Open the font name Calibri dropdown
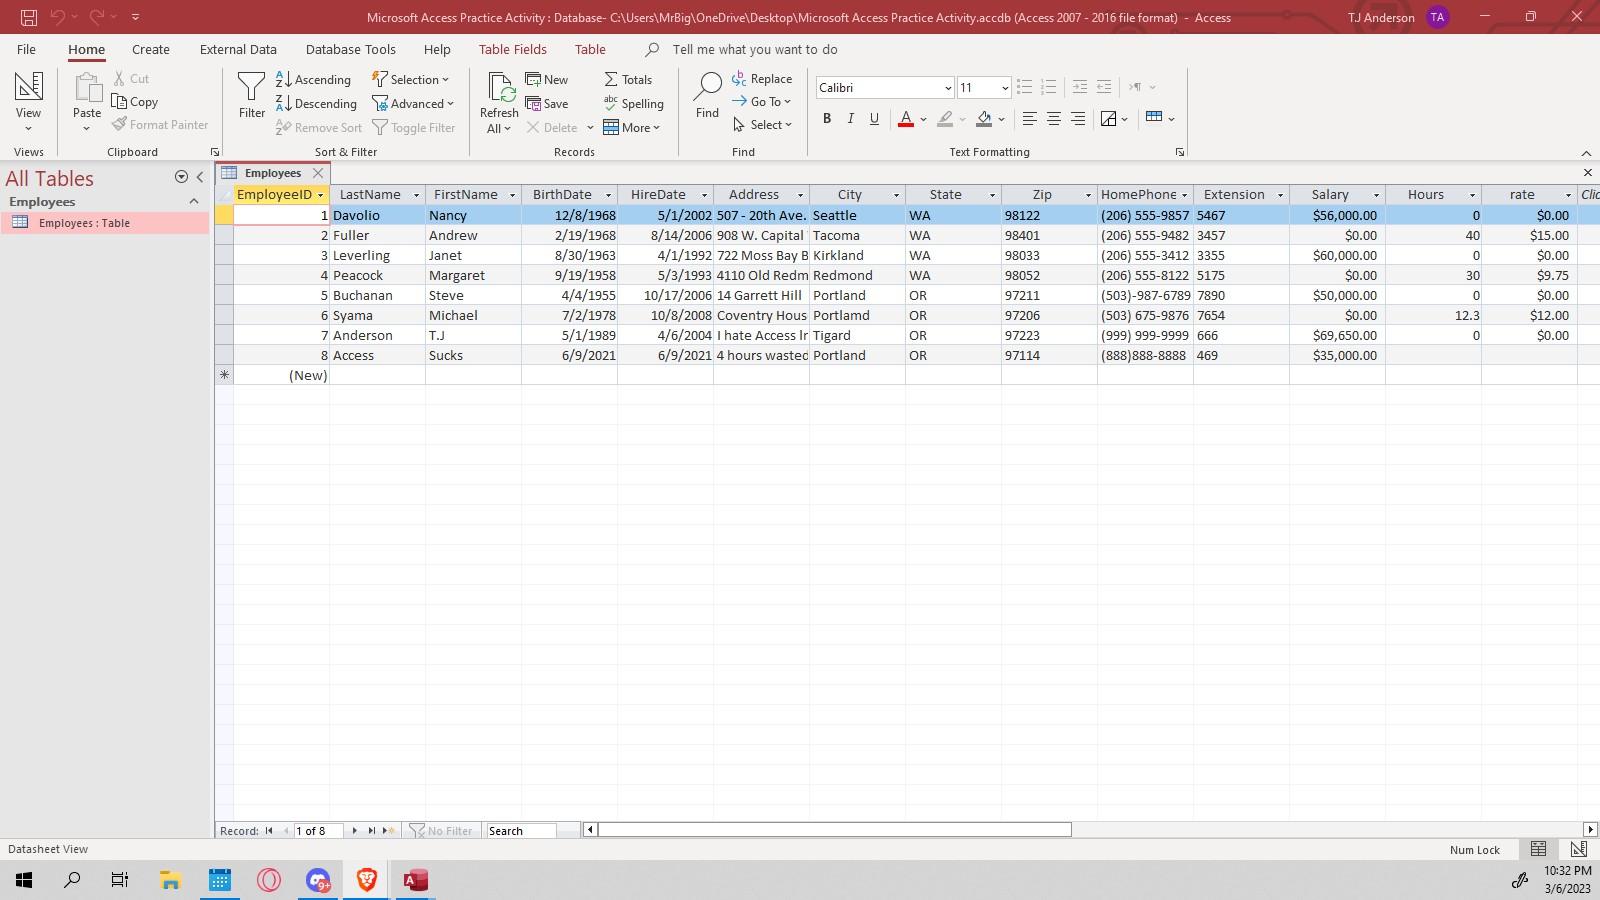1600x900 pixels. point(948,88)
